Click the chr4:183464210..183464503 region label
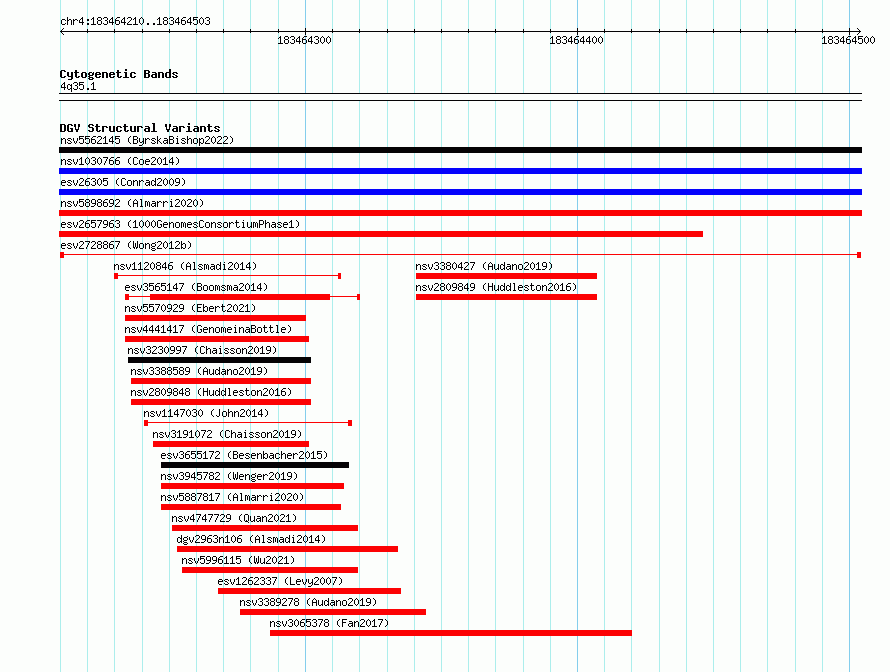The image size is (890, 672). (x=135, y=21)
